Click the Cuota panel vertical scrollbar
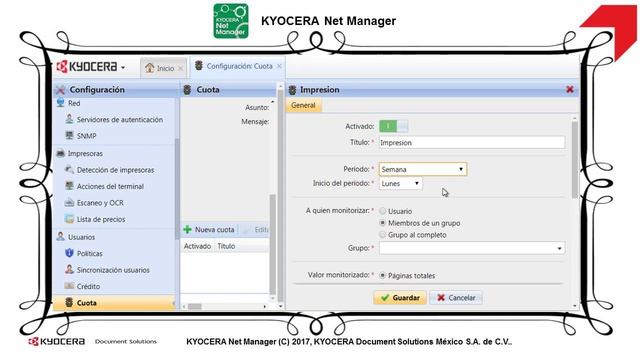Screen dimensions: 640x360 280,196
